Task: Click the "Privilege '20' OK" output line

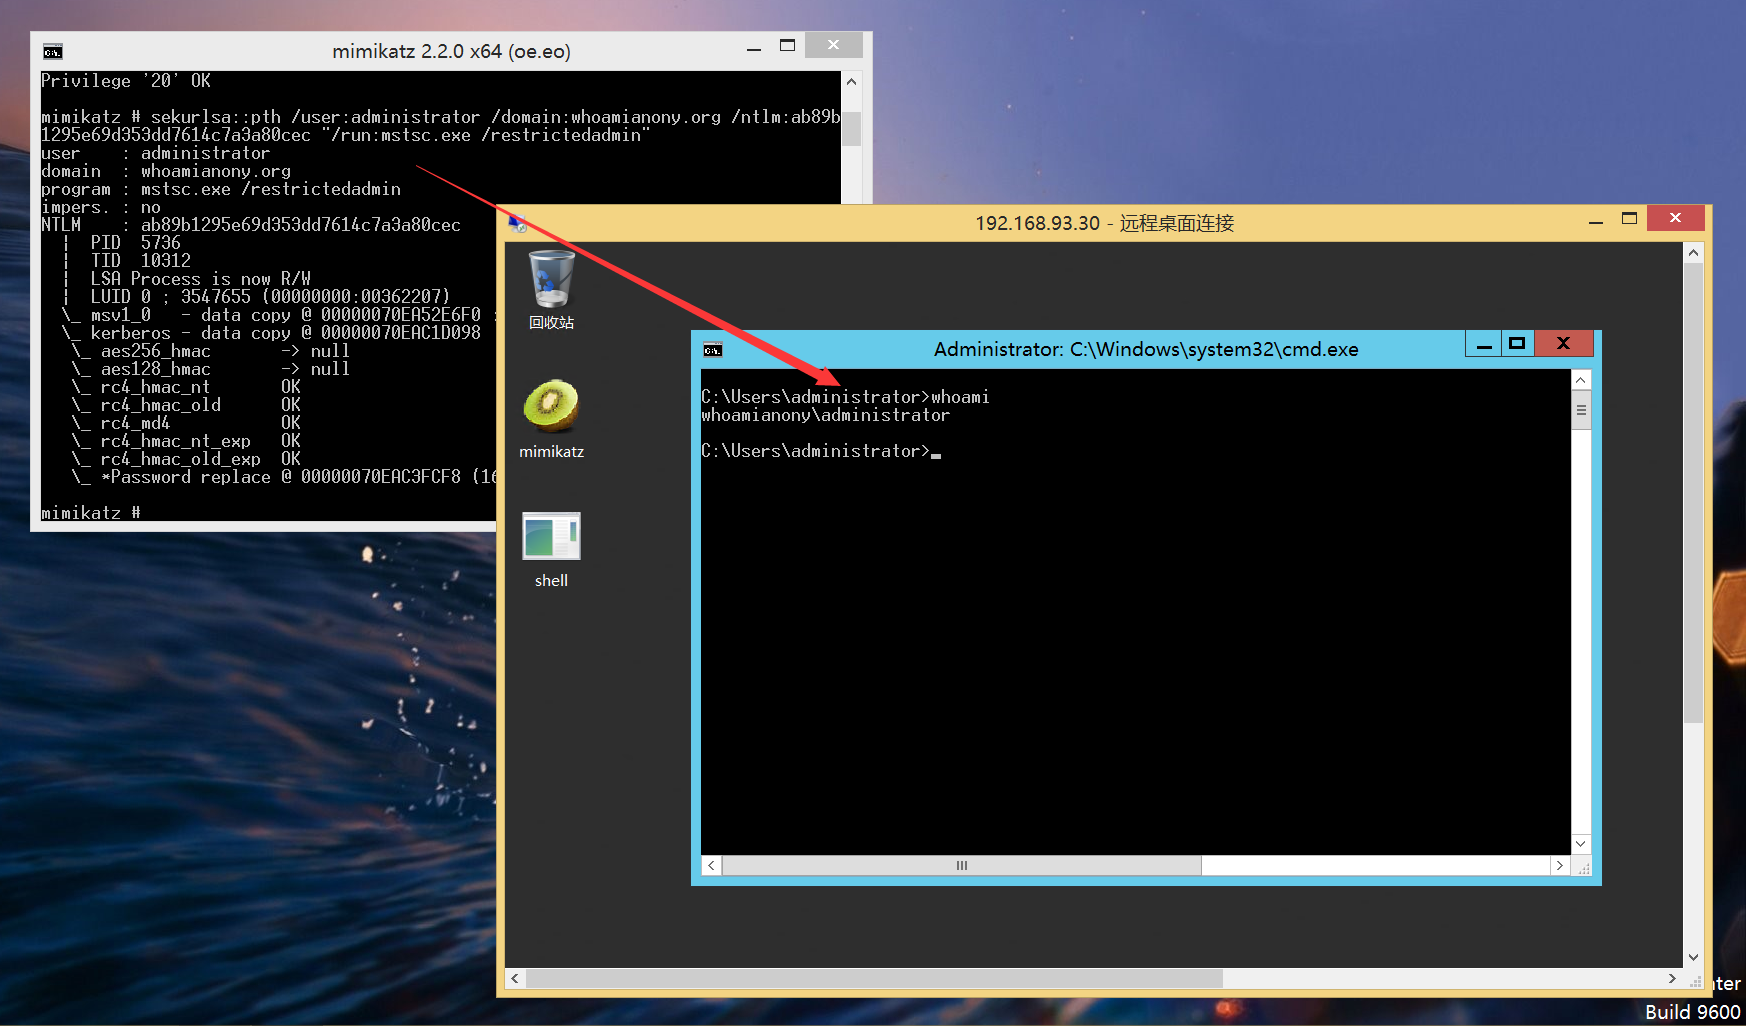Action: tap(126, 81)
